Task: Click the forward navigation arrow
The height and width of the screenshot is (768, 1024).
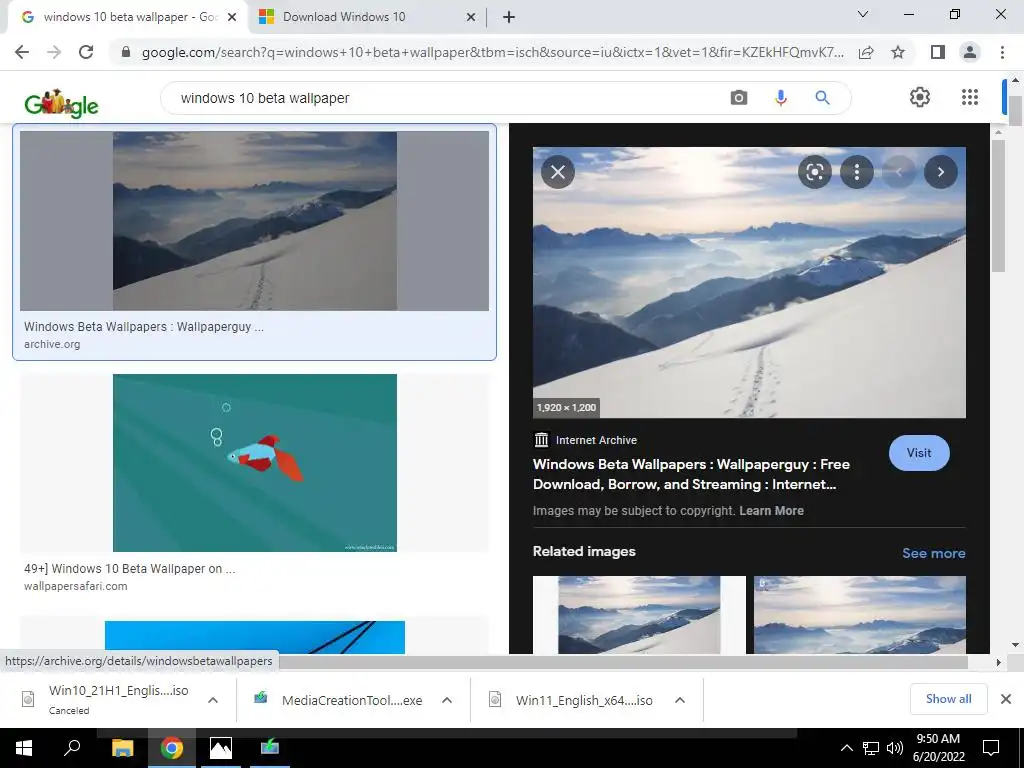Action: (54, 52)
